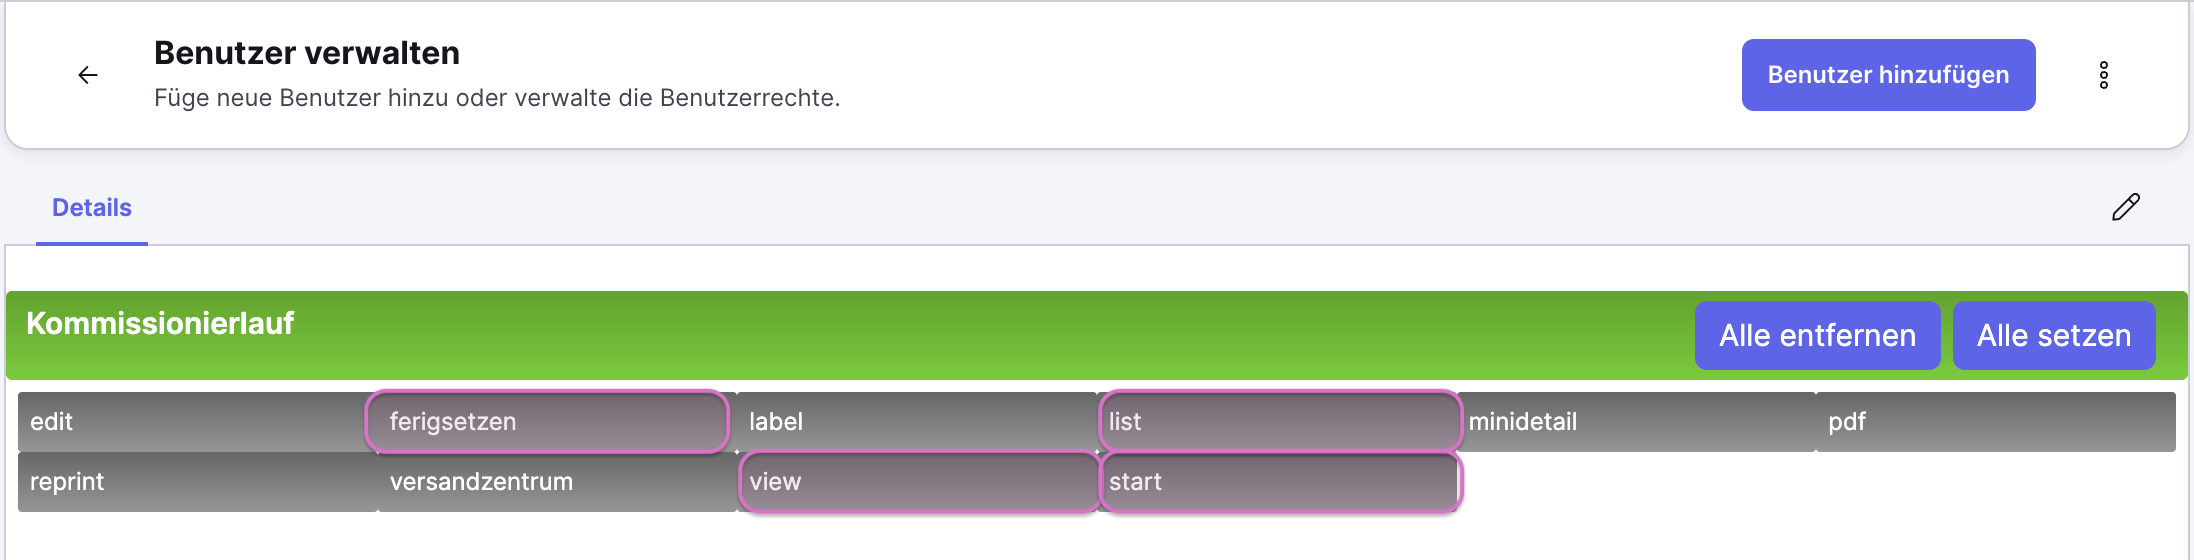Enable the minidetail permission
This screenshot has height=560, width=2194.
point(1637,422)
